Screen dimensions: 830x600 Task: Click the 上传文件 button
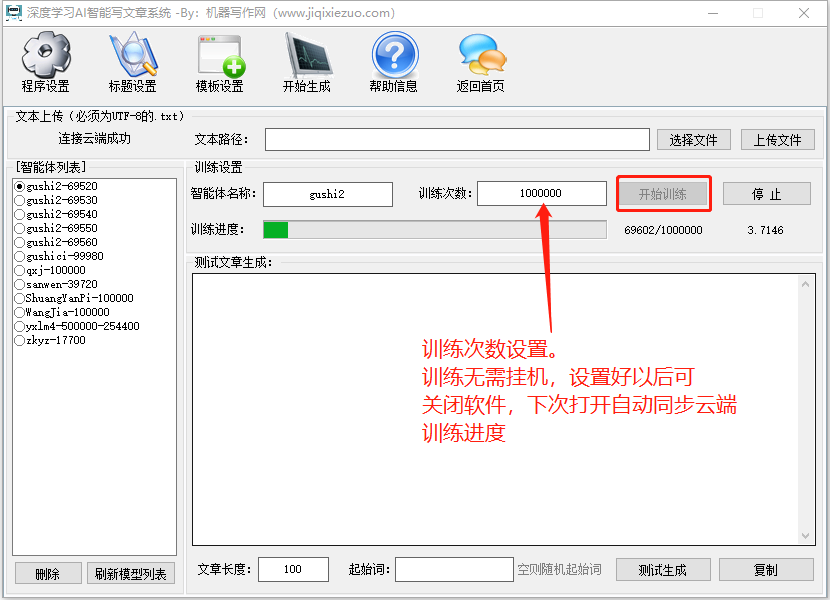point(777,140)
